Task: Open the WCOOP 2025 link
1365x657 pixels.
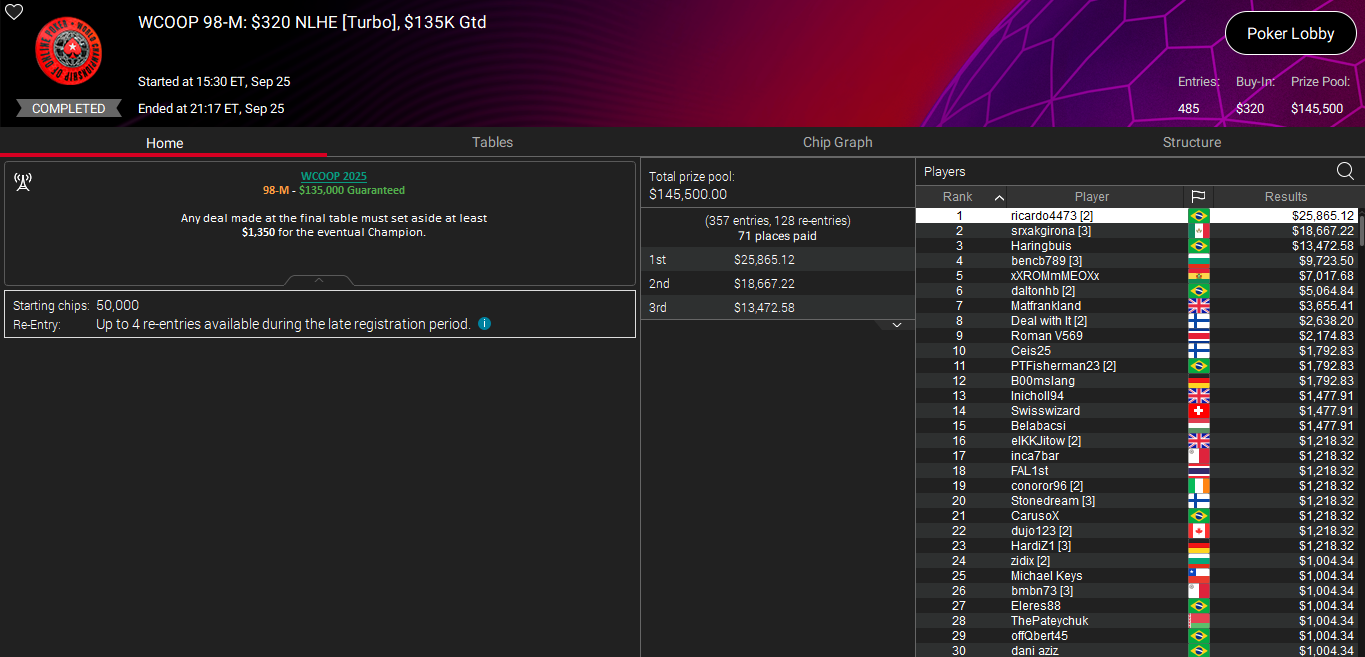Action: pyautogui.click(x=334, y=176)
